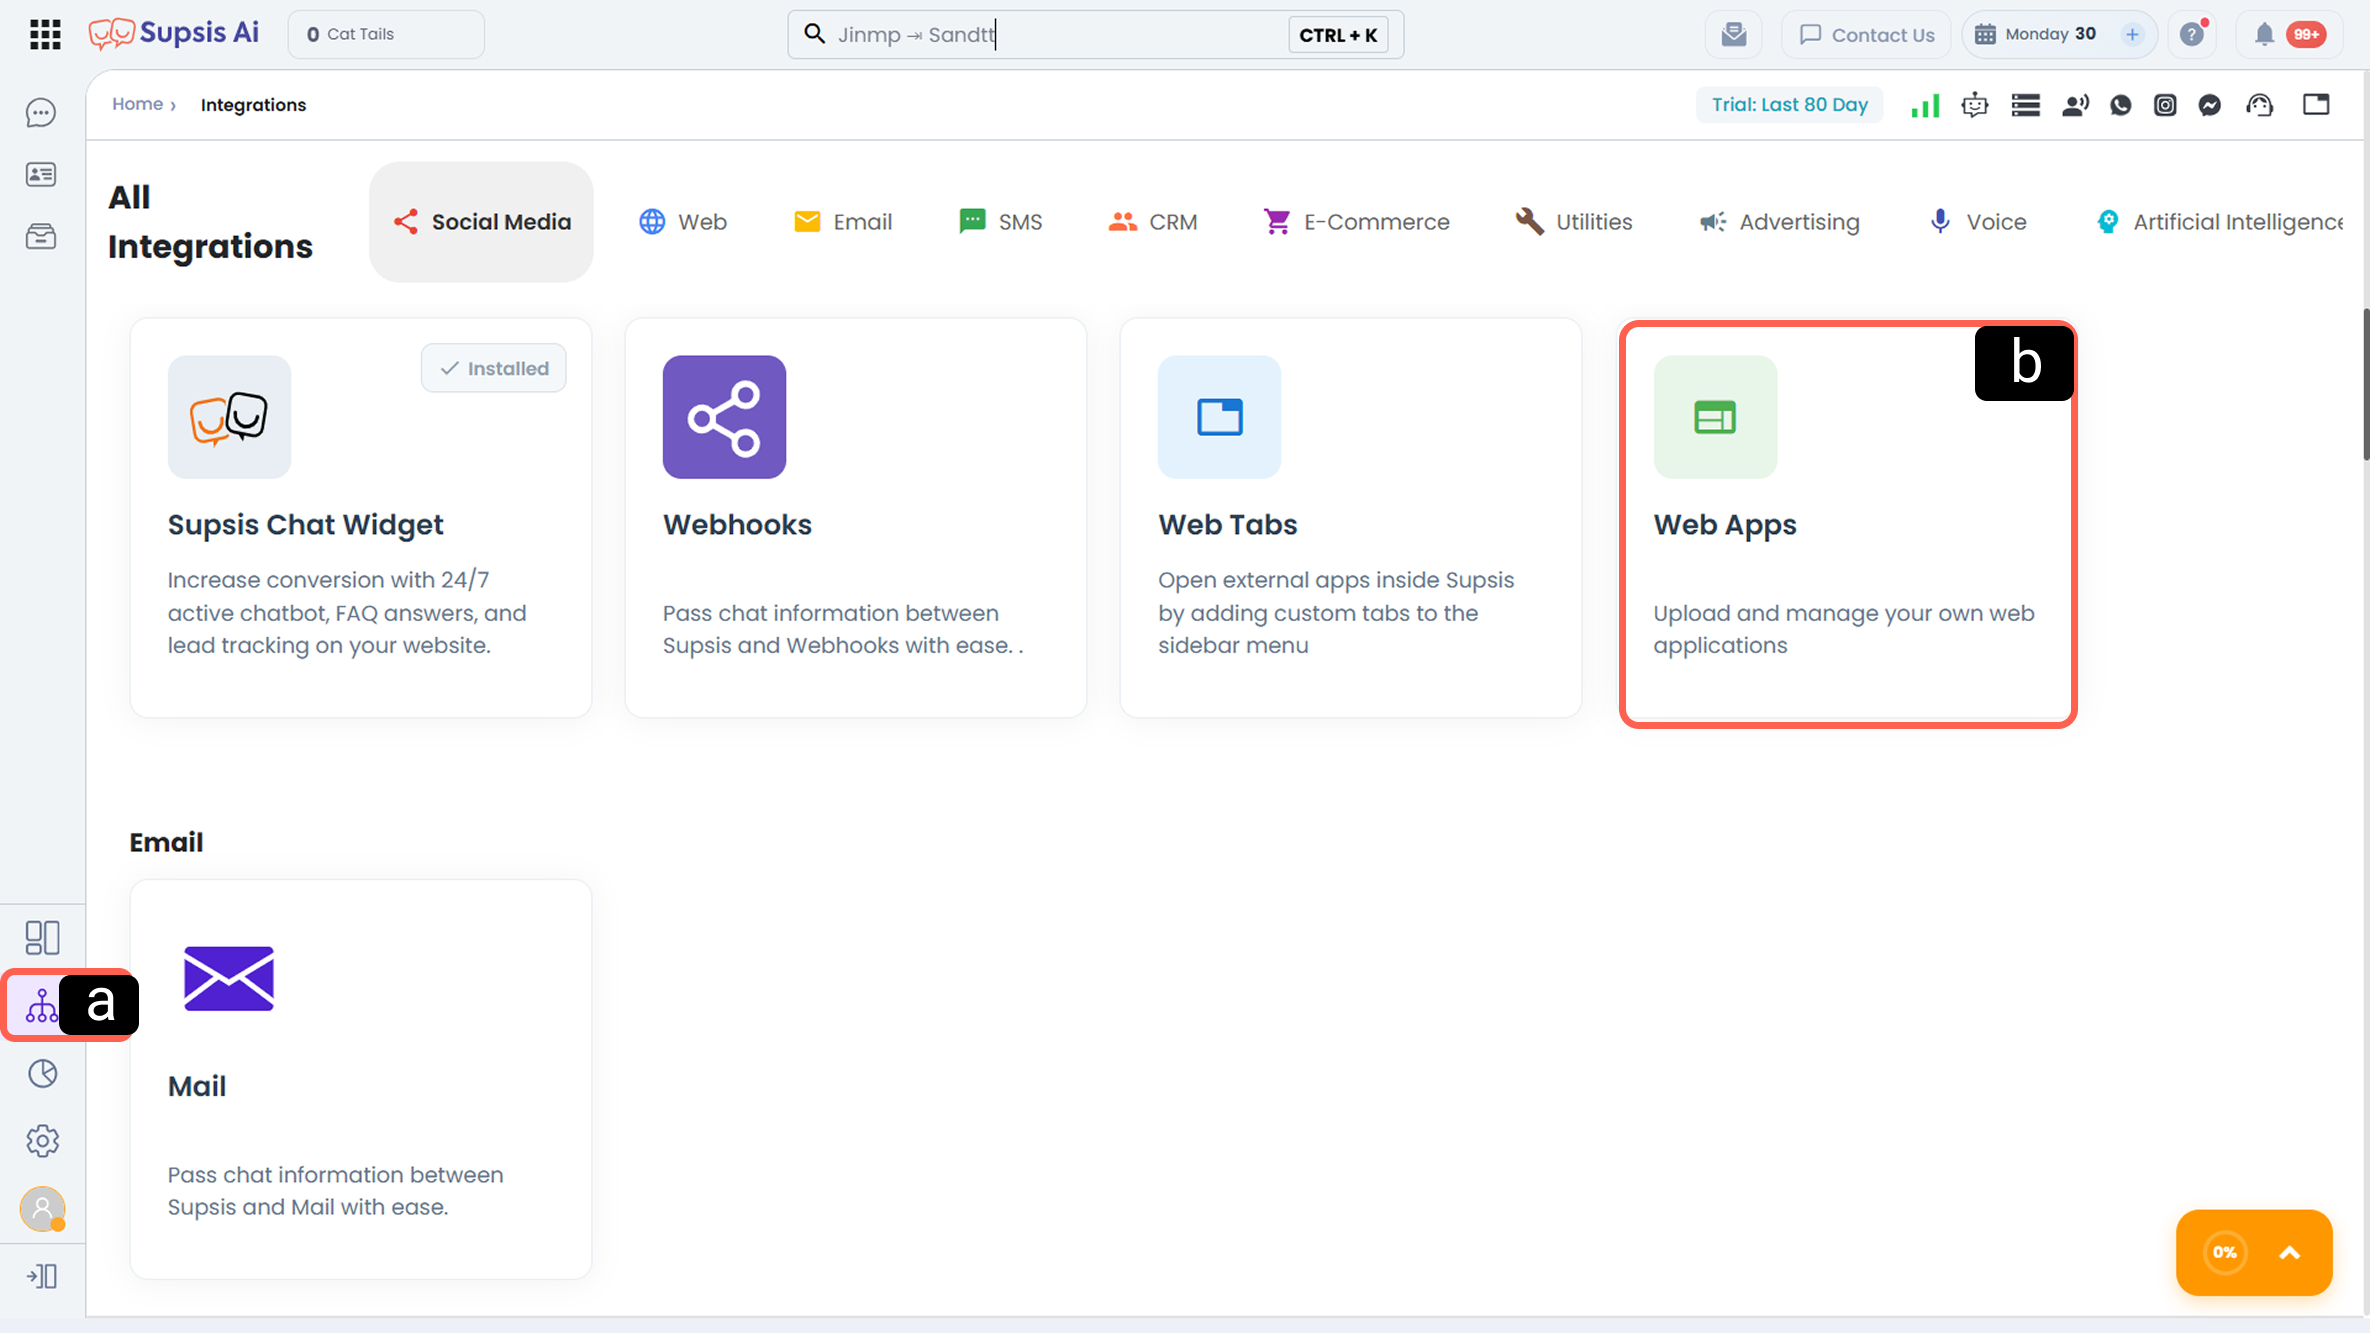Screen dimensions: 2370x1333
Task: Click the stacked list header icon
Action: tap(2026, 105)
